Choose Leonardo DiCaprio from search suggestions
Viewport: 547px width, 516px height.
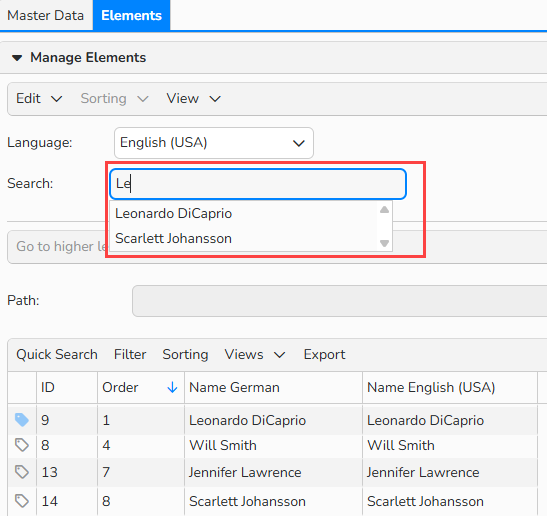coord(173,214)
